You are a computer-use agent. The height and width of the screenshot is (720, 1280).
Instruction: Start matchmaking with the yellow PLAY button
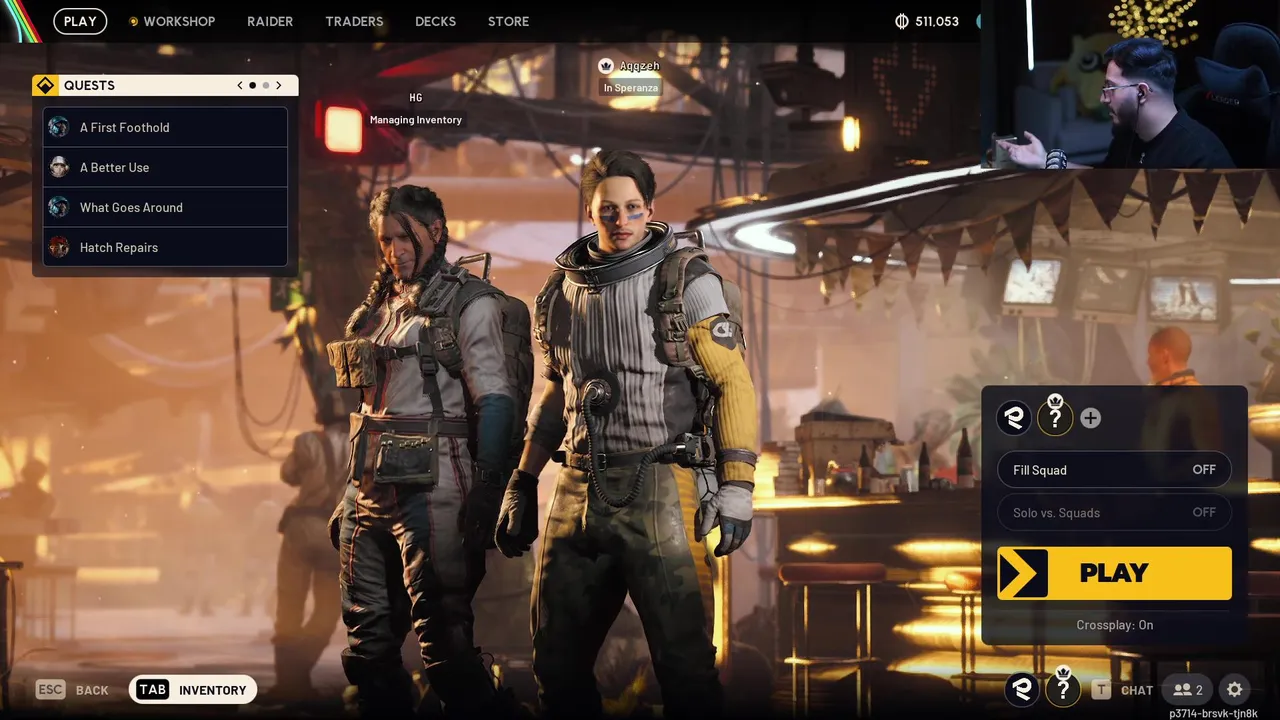(1114, 573)
